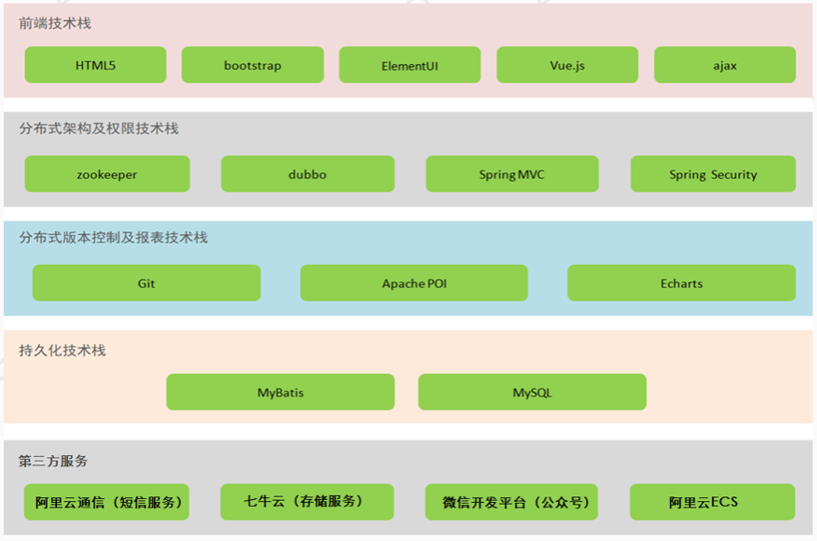This screenshot has width=817, height=541.
Task: Select the Git block
Action: (x=146, y=282)
